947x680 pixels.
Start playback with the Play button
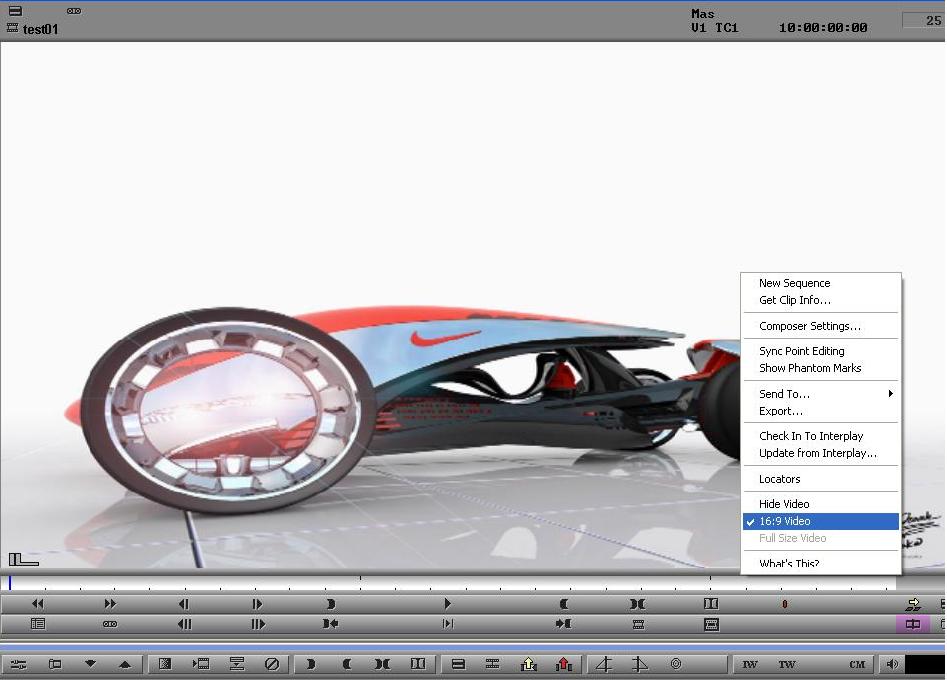447,603
